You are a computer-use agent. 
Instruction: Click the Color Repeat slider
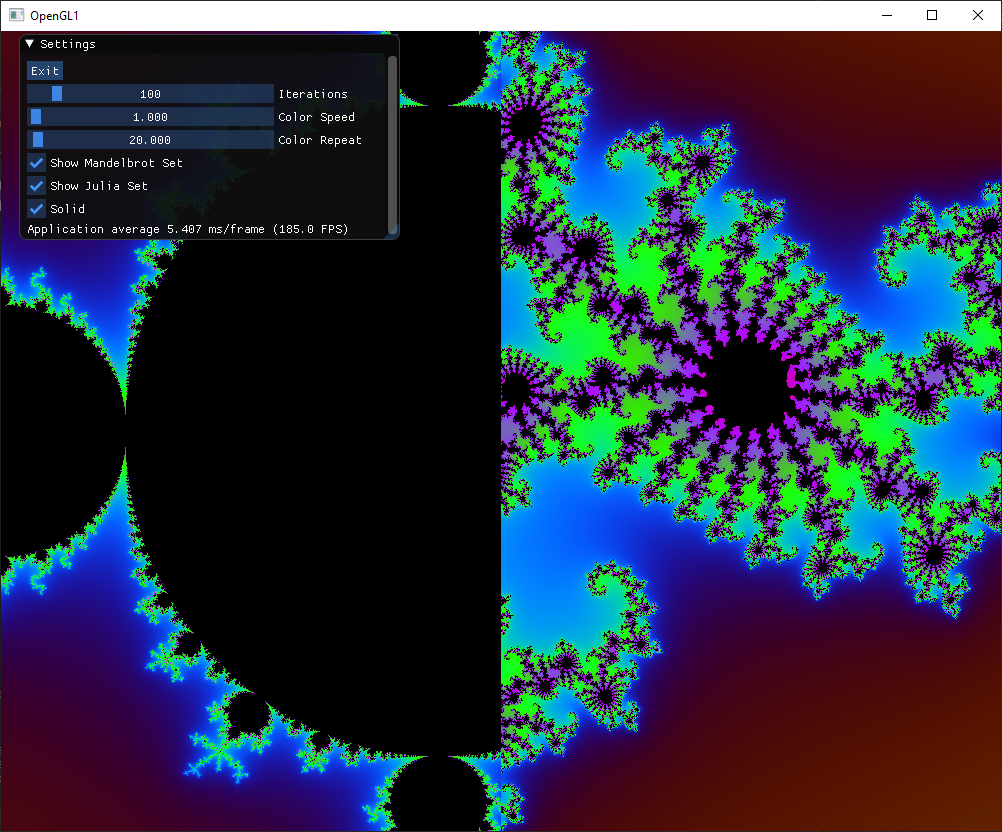[150, 140]
